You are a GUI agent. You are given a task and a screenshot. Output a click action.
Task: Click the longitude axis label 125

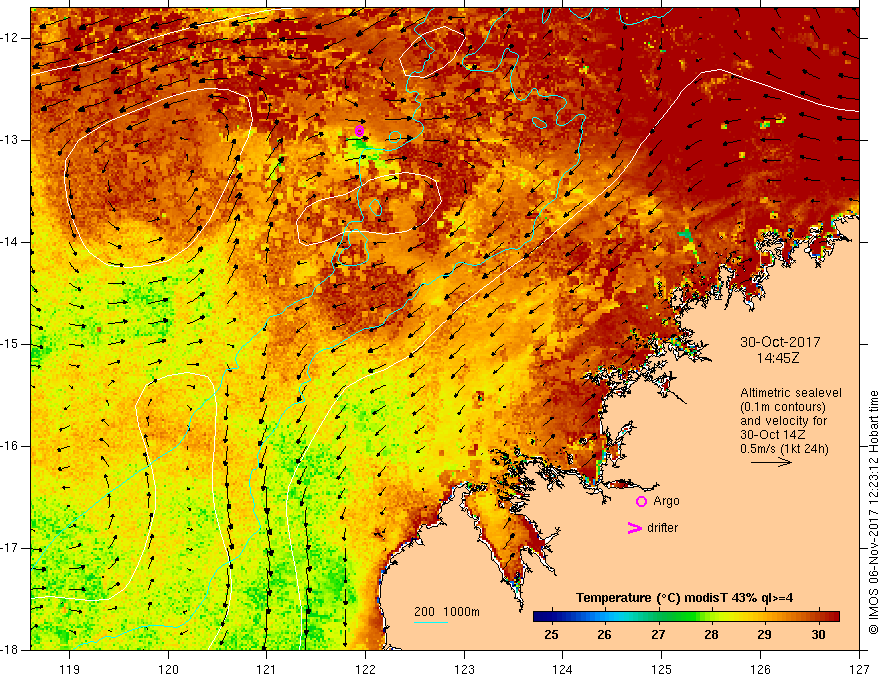point(662,669)
